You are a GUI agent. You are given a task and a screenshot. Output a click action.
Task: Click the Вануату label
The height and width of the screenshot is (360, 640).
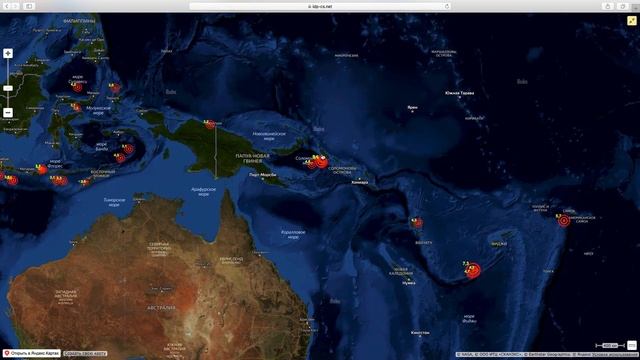(x=423, y=242)
